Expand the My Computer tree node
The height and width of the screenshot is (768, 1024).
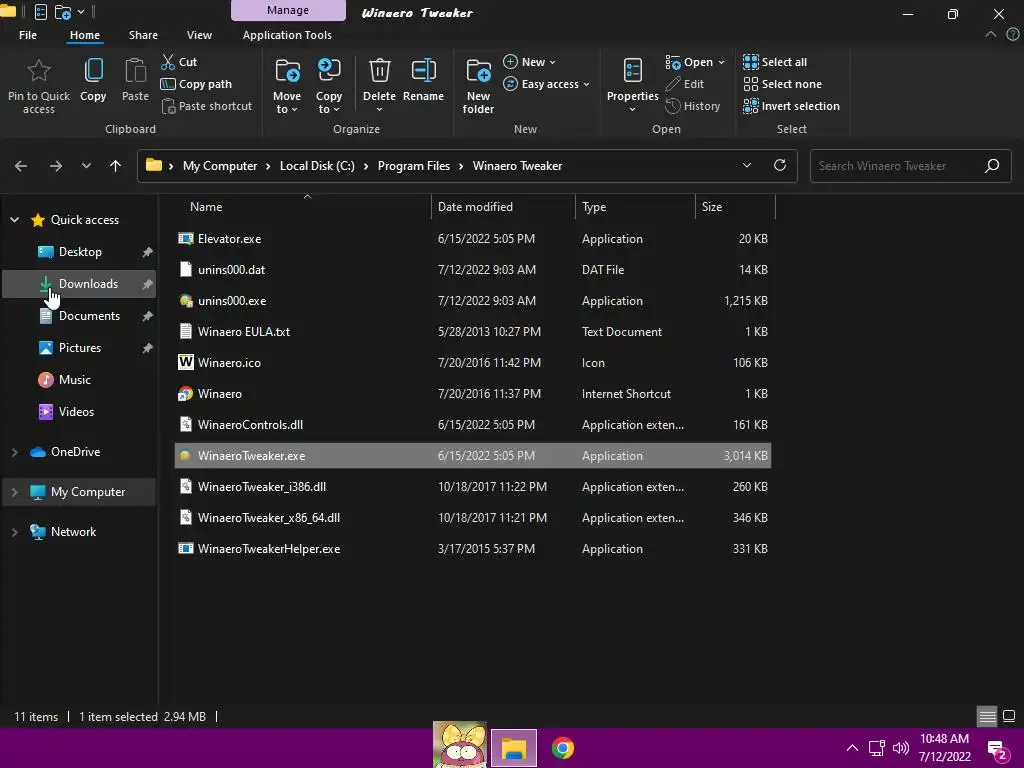coord(14,492)
